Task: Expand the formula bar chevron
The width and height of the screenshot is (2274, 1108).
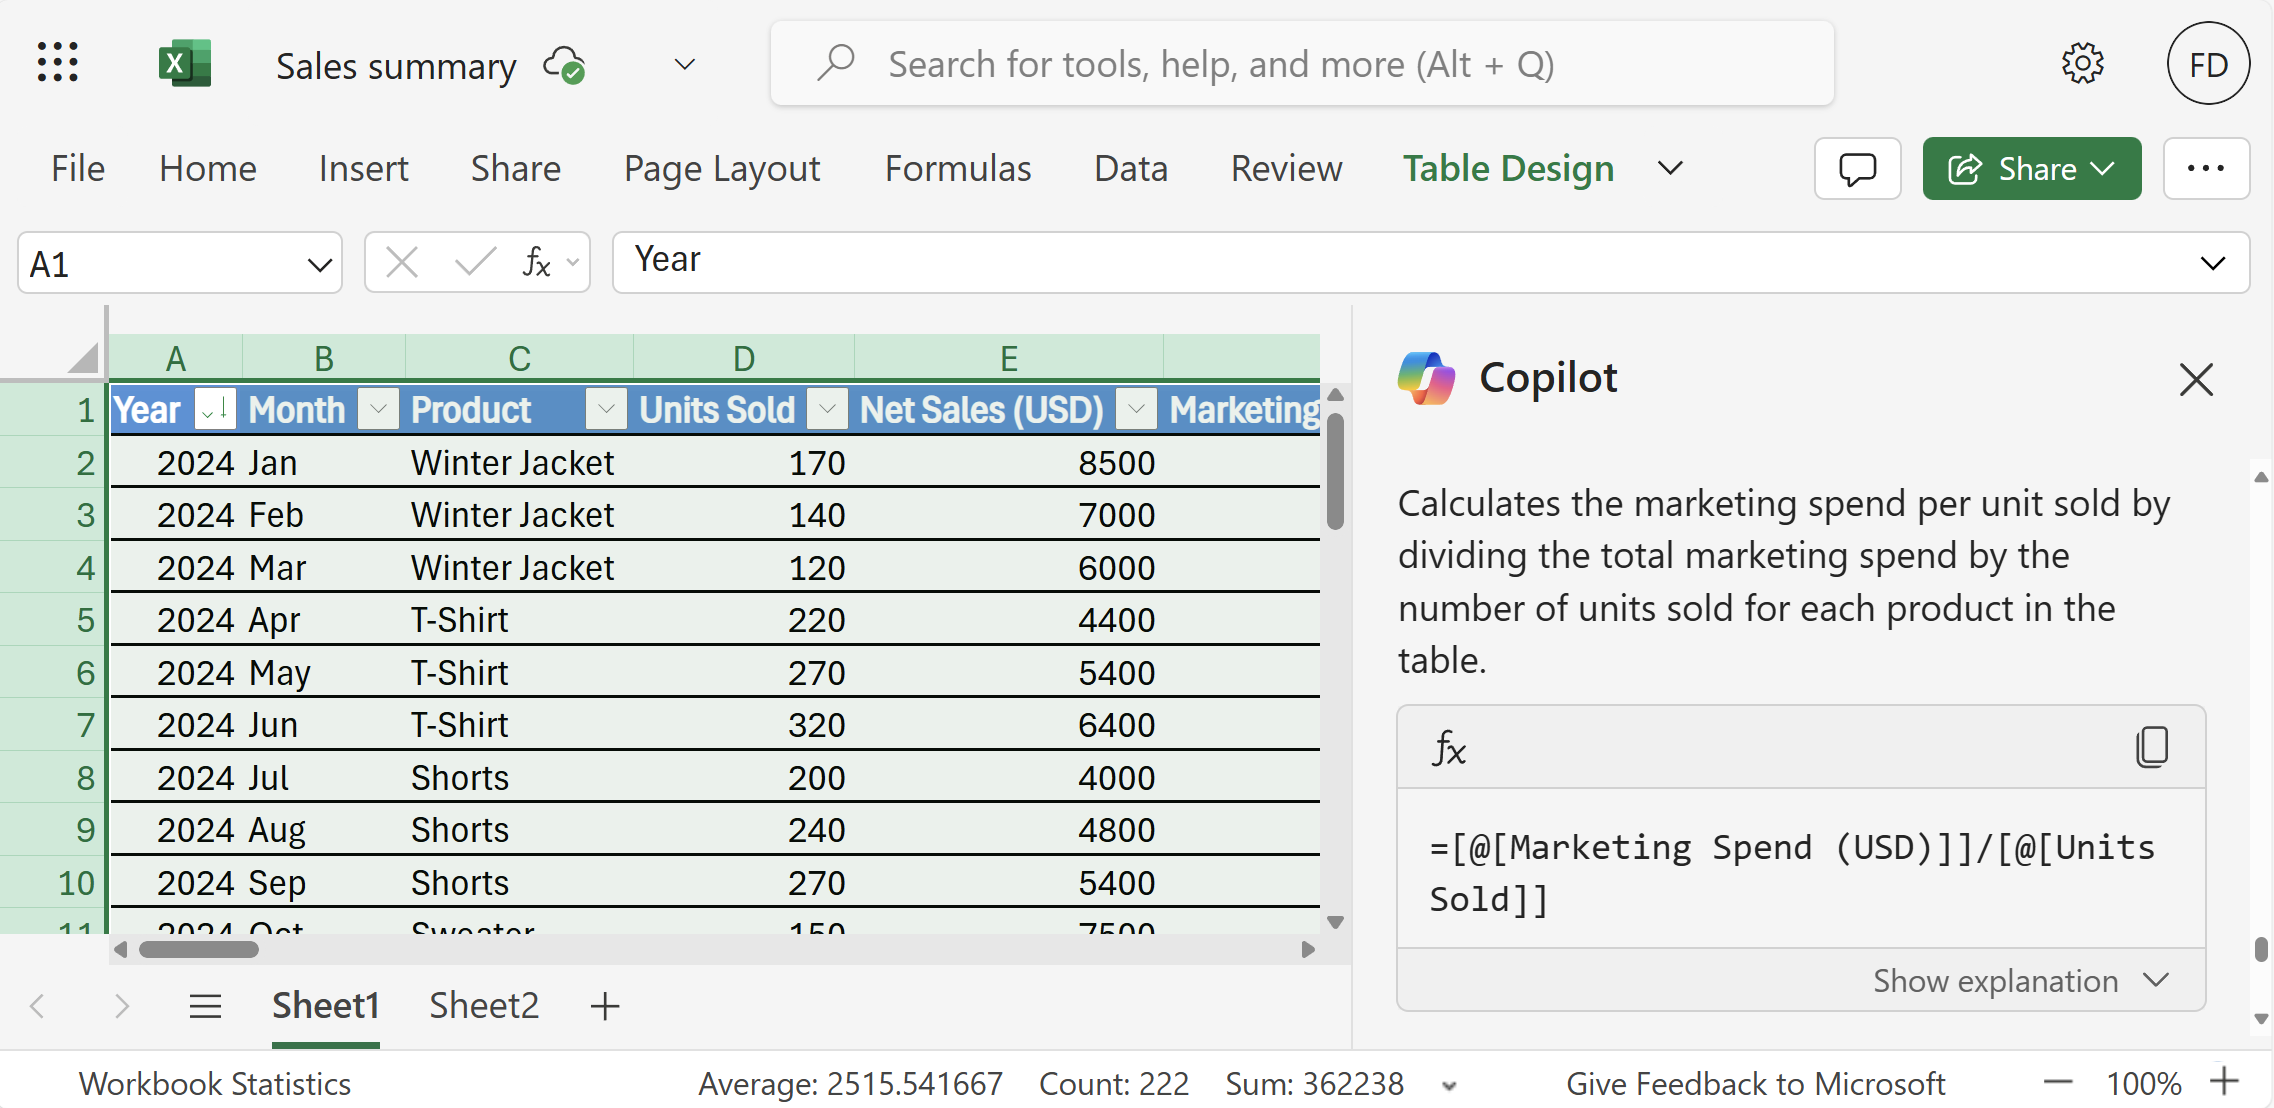Action: tap(2213, 264)
